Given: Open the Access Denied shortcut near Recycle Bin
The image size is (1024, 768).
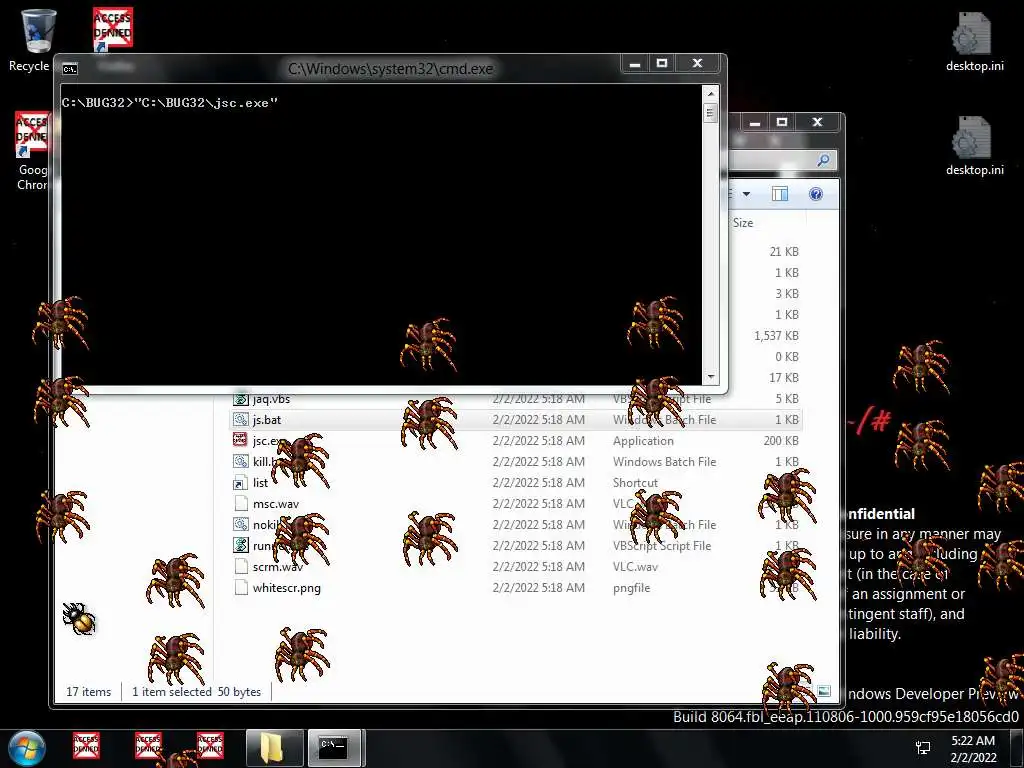Looking at the screenshot, I should (x=112, y=29).
